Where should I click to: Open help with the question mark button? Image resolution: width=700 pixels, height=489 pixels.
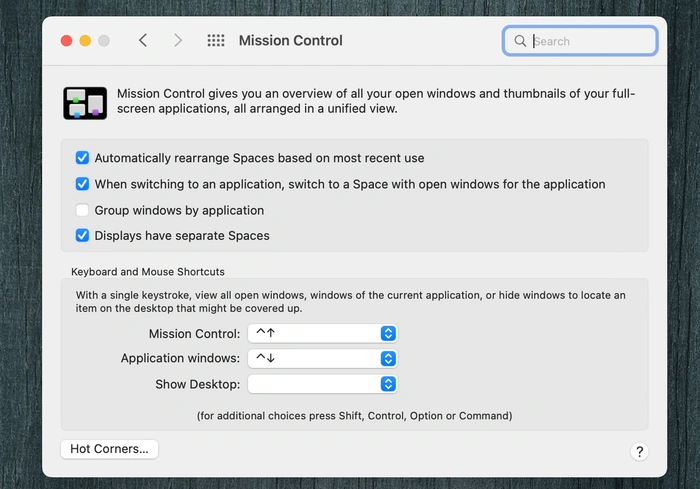(639, 451)
